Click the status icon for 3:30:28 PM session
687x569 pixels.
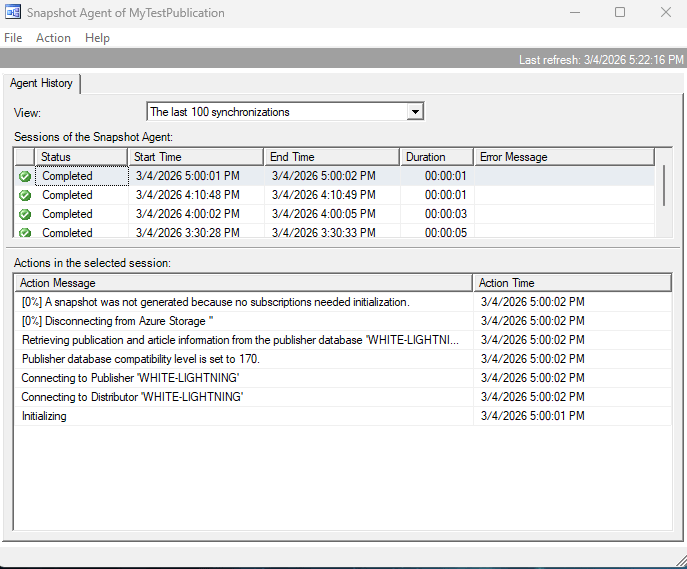pos(24,232)
